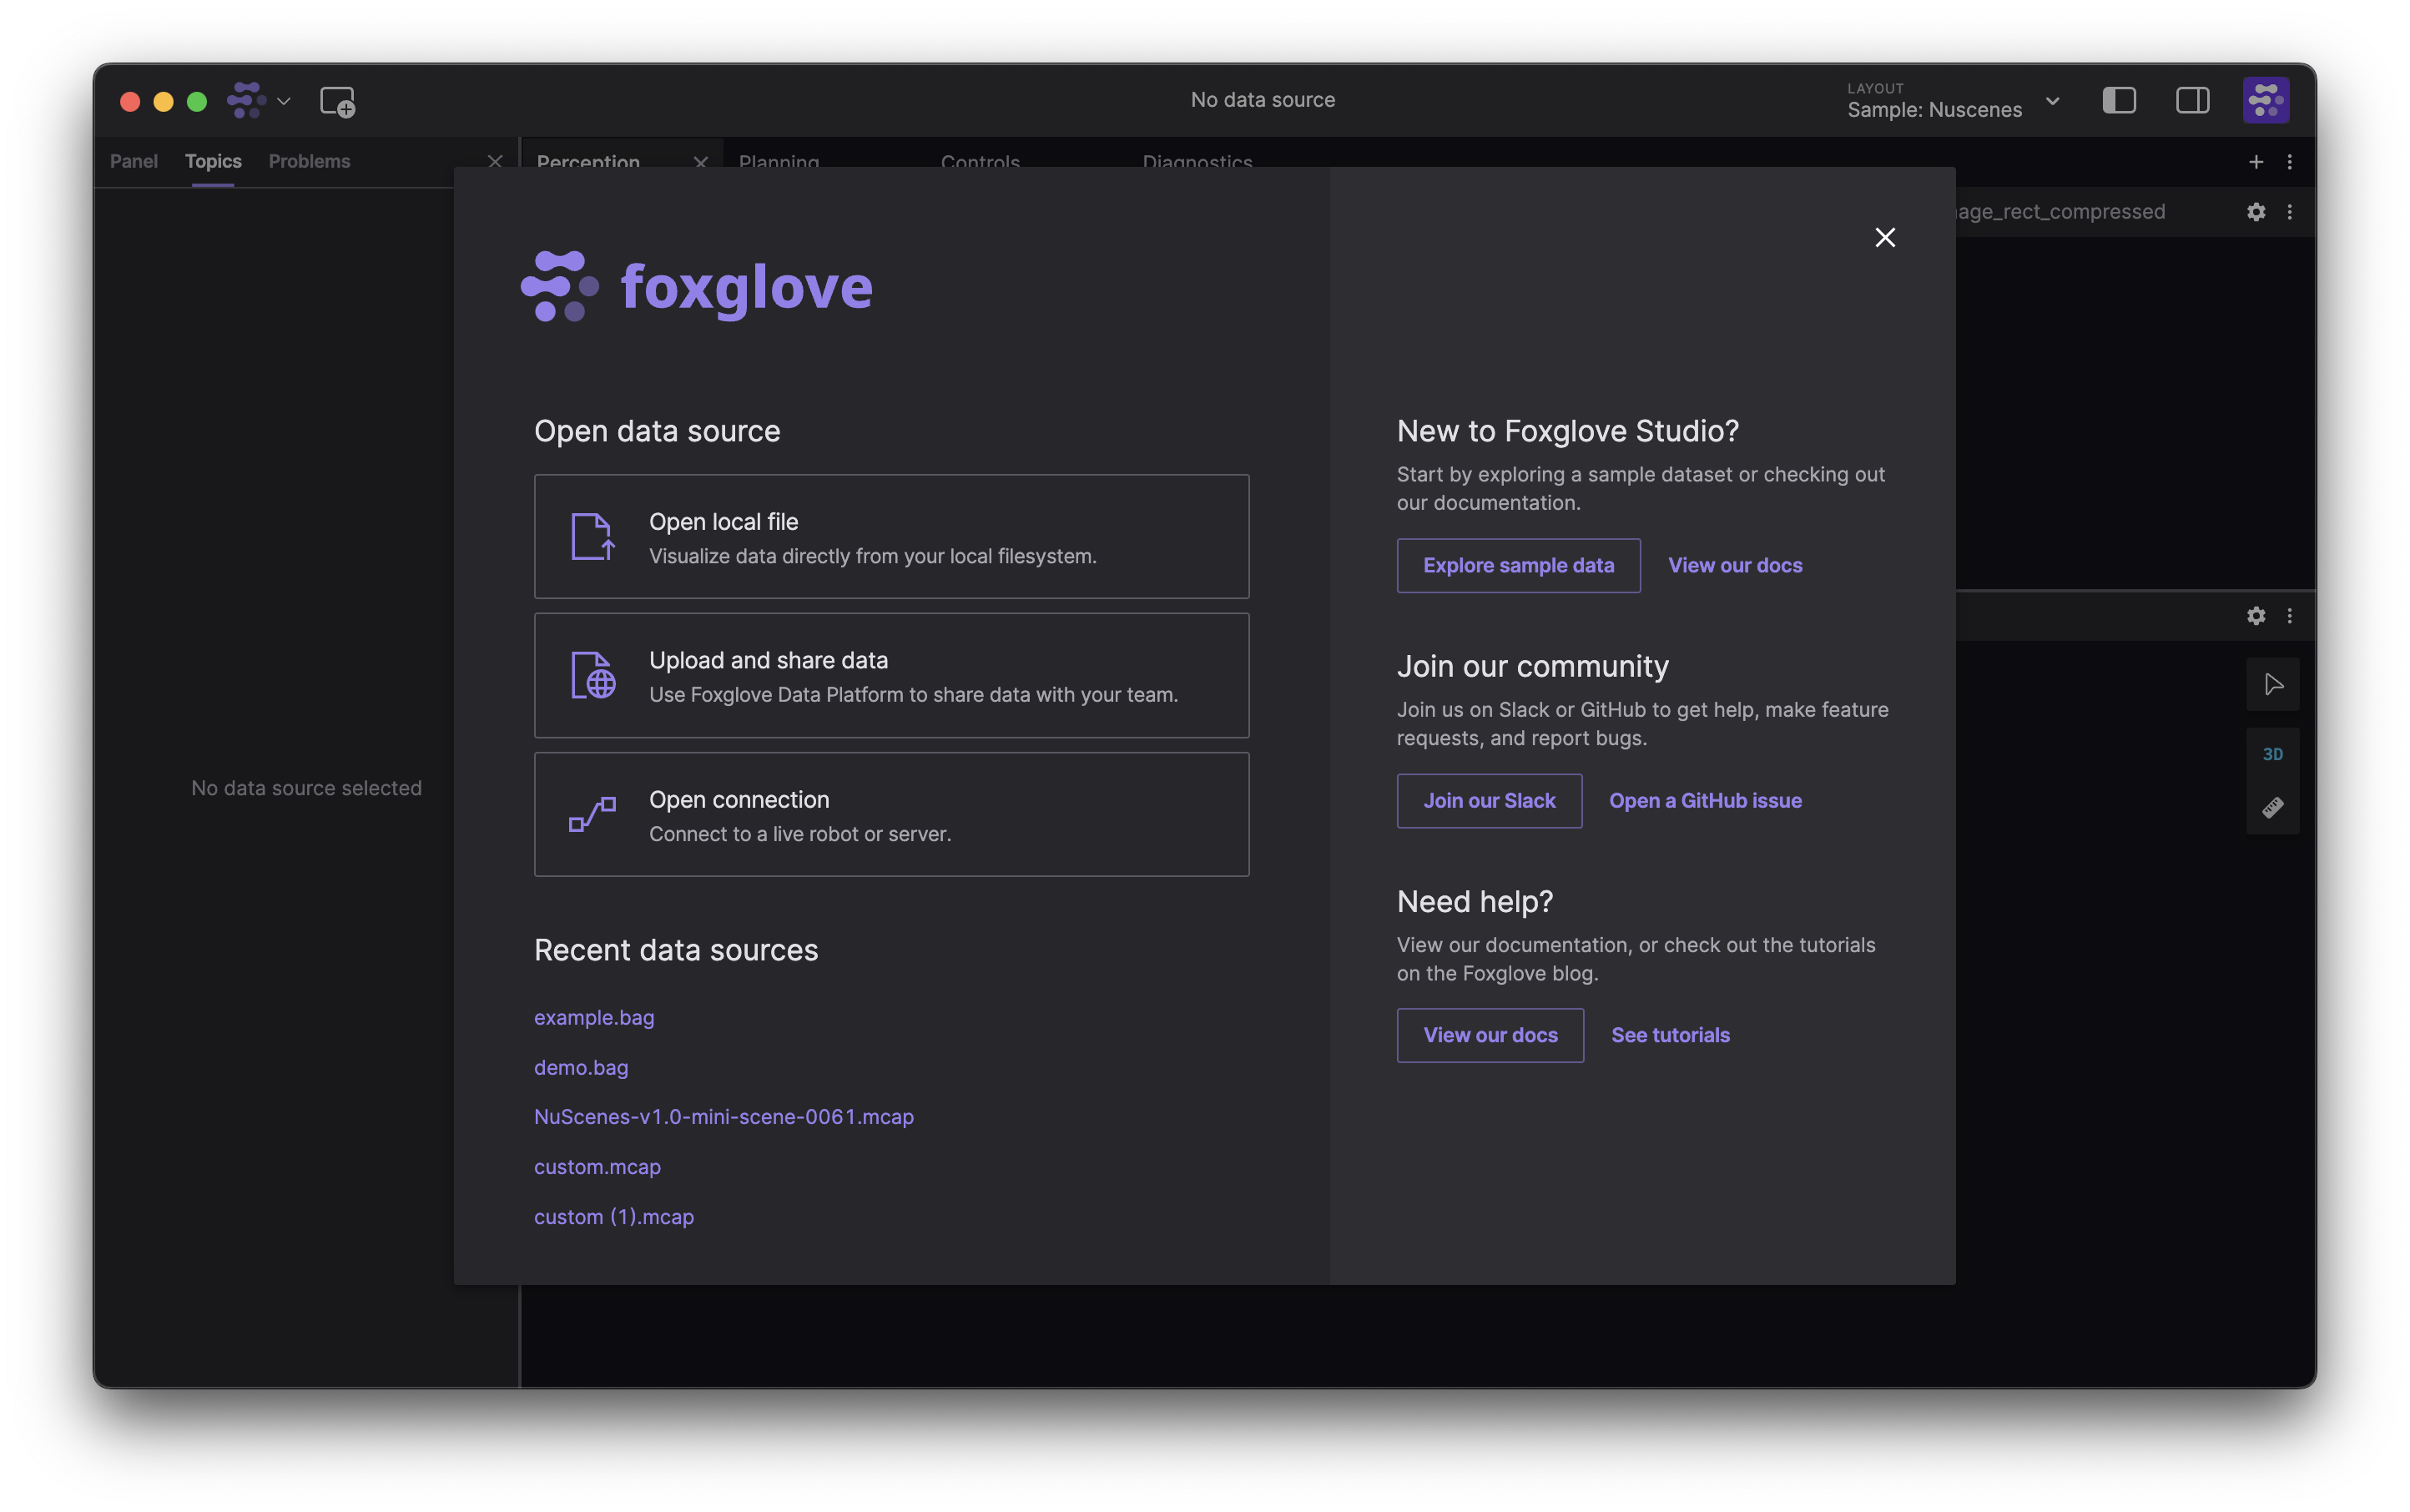Image resolution: width=2410 pixels, height=1512 pixels.
Task: Click See tutorials link
Action: [1670, 1035]
